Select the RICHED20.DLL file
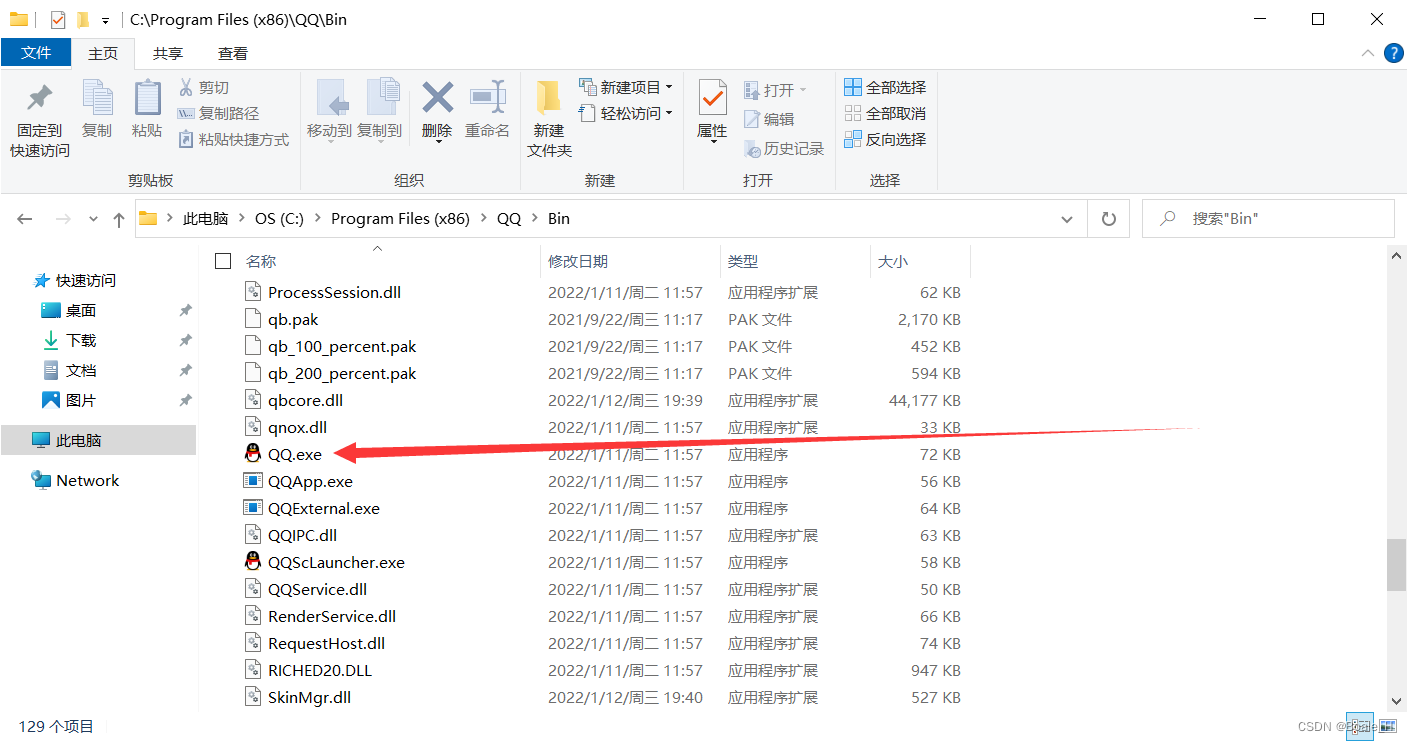The height and width of the screenshot is (742, 1408). pyautogui.click(x=320, y=670)
